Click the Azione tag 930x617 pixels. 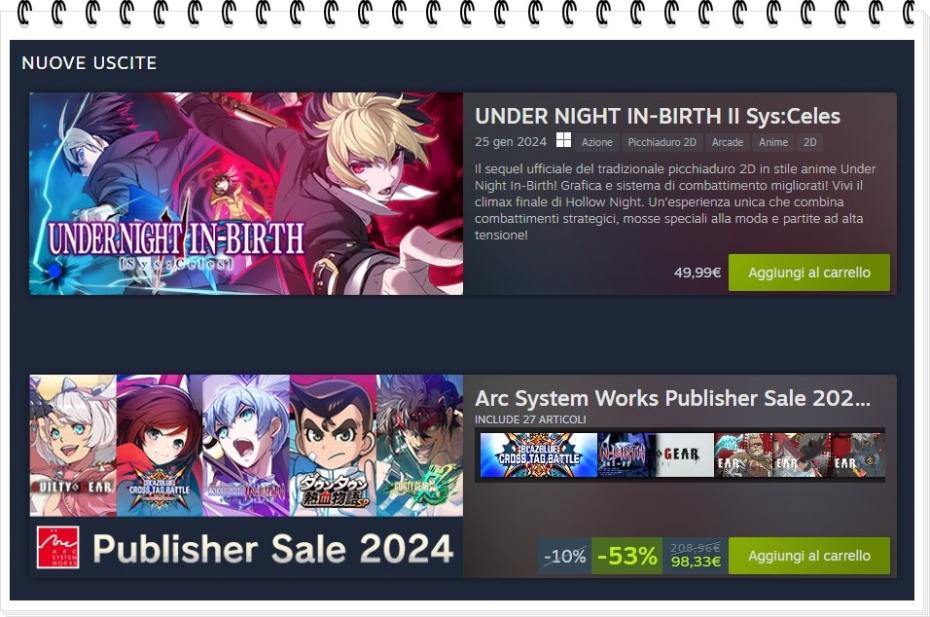coord(597,142)
